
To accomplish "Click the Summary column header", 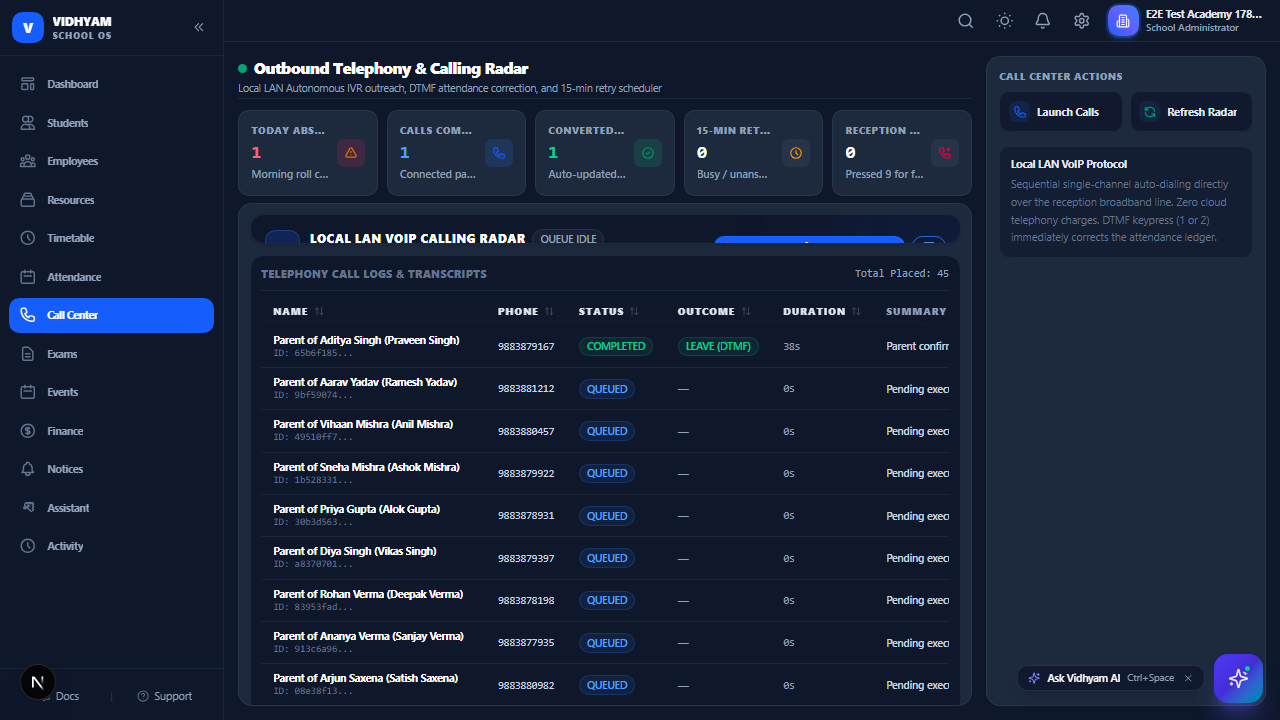I will coord(916,312).
